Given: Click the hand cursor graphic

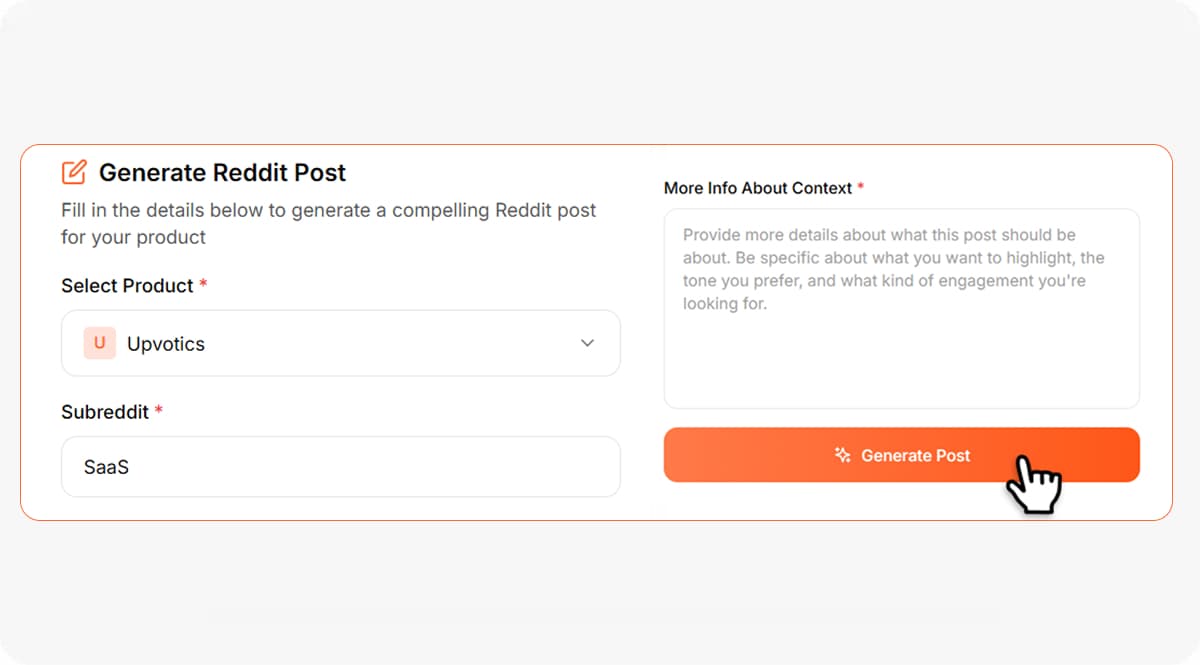Looking at the screenshot, I should click(1037, 483).
